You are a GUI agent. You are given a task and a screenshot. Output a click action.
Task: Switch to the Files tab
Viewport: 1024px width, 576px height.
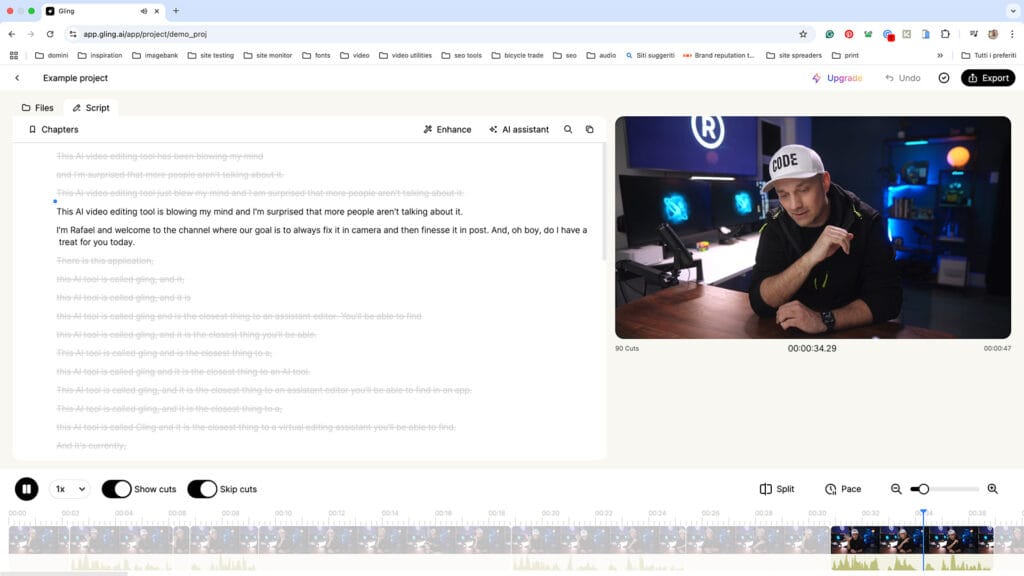[38, 107]
